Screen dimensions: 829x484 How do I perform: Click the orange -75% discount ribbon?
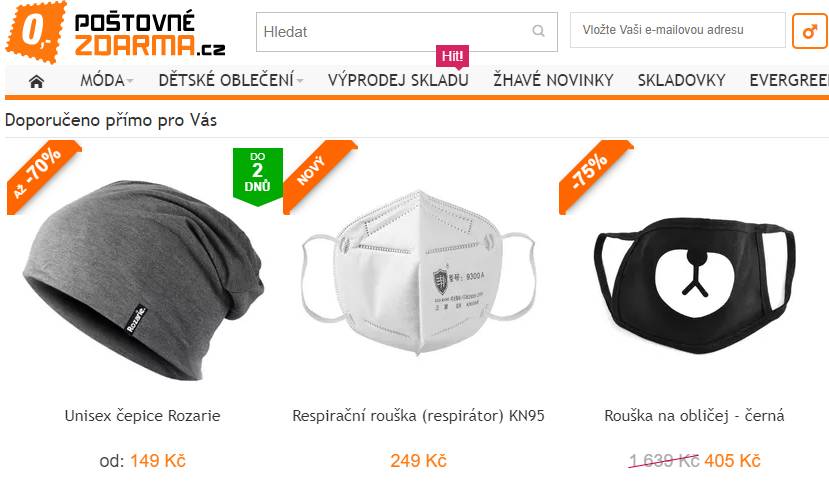point(594,176)
